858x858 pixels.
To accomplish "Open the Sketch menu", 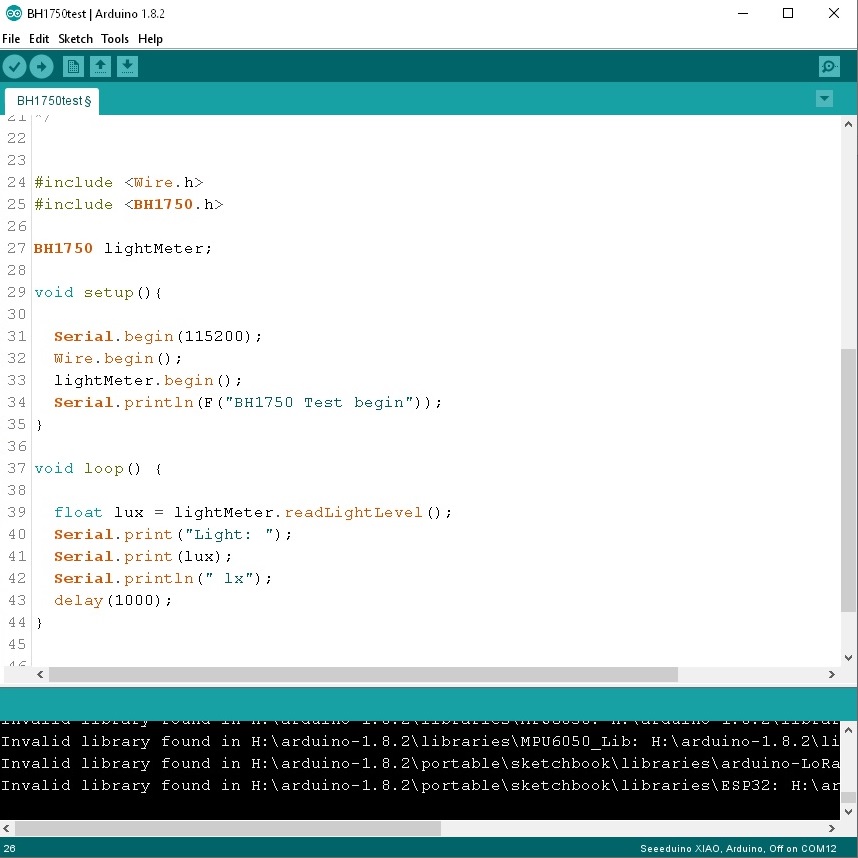I will click(x=76, y=39).
